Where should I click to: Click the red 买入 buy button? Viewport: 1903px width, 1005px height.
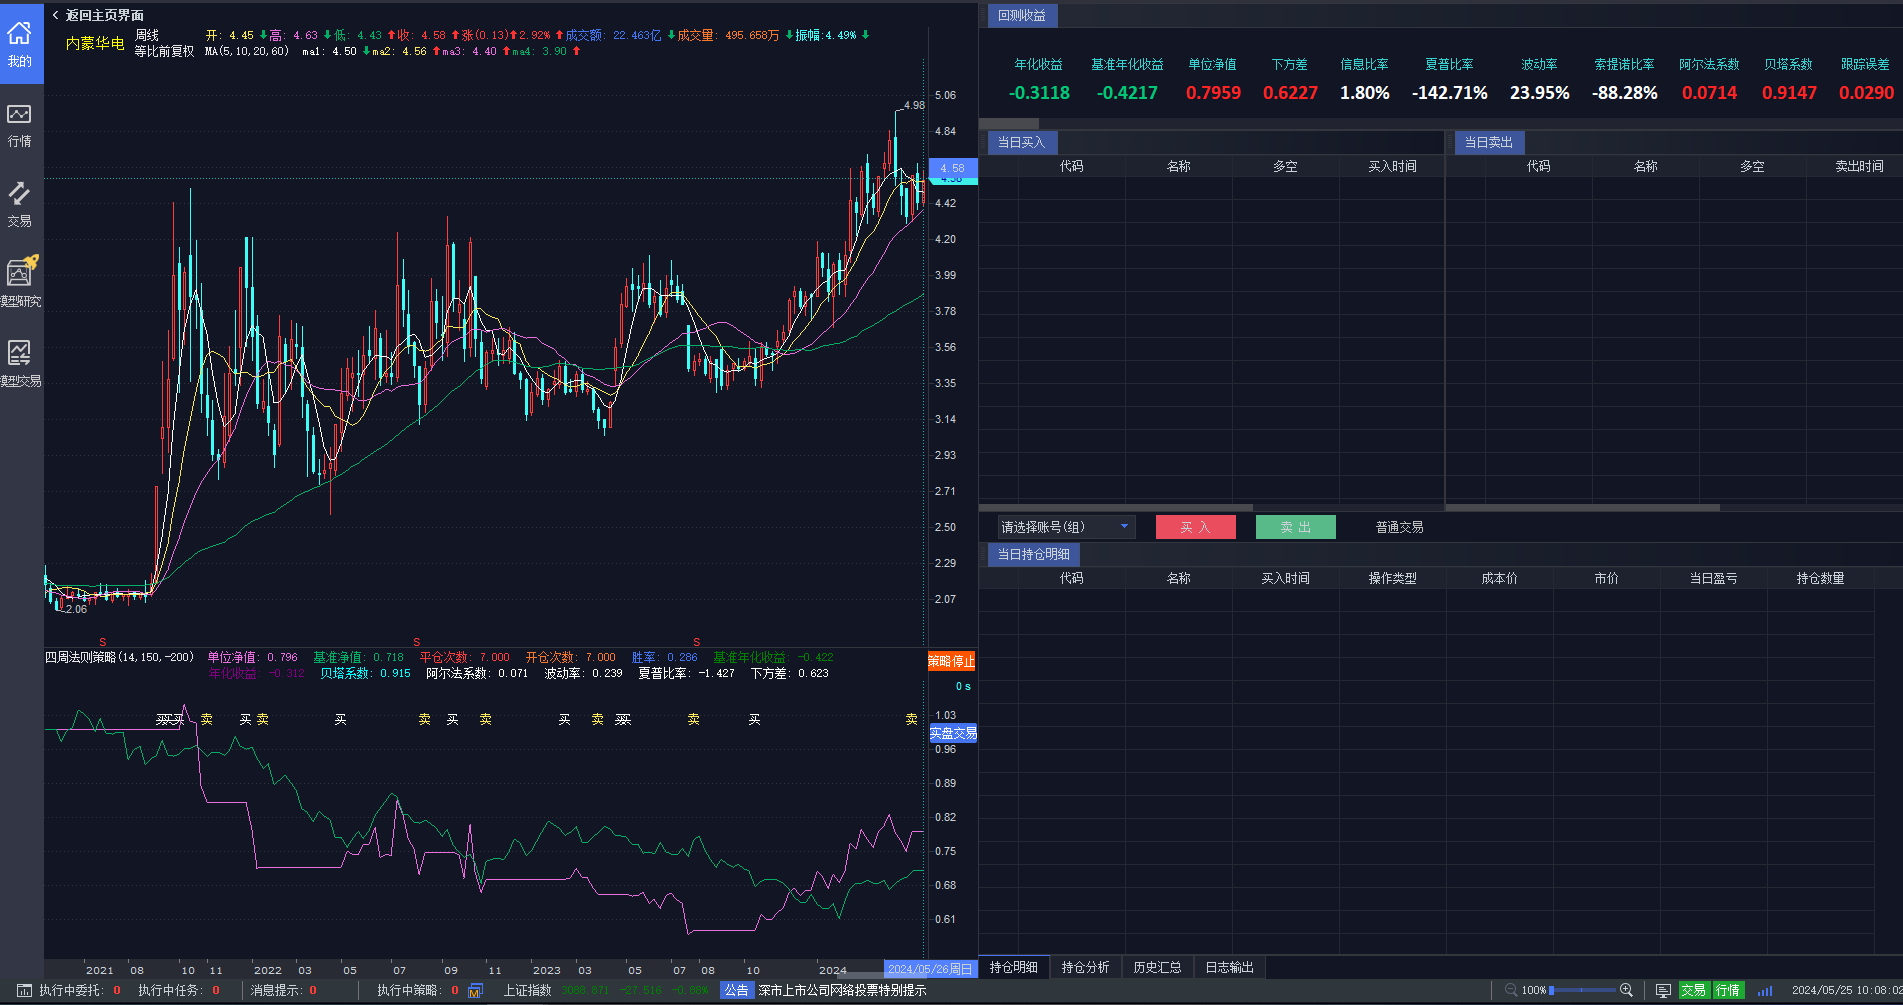click(1195, 527)
